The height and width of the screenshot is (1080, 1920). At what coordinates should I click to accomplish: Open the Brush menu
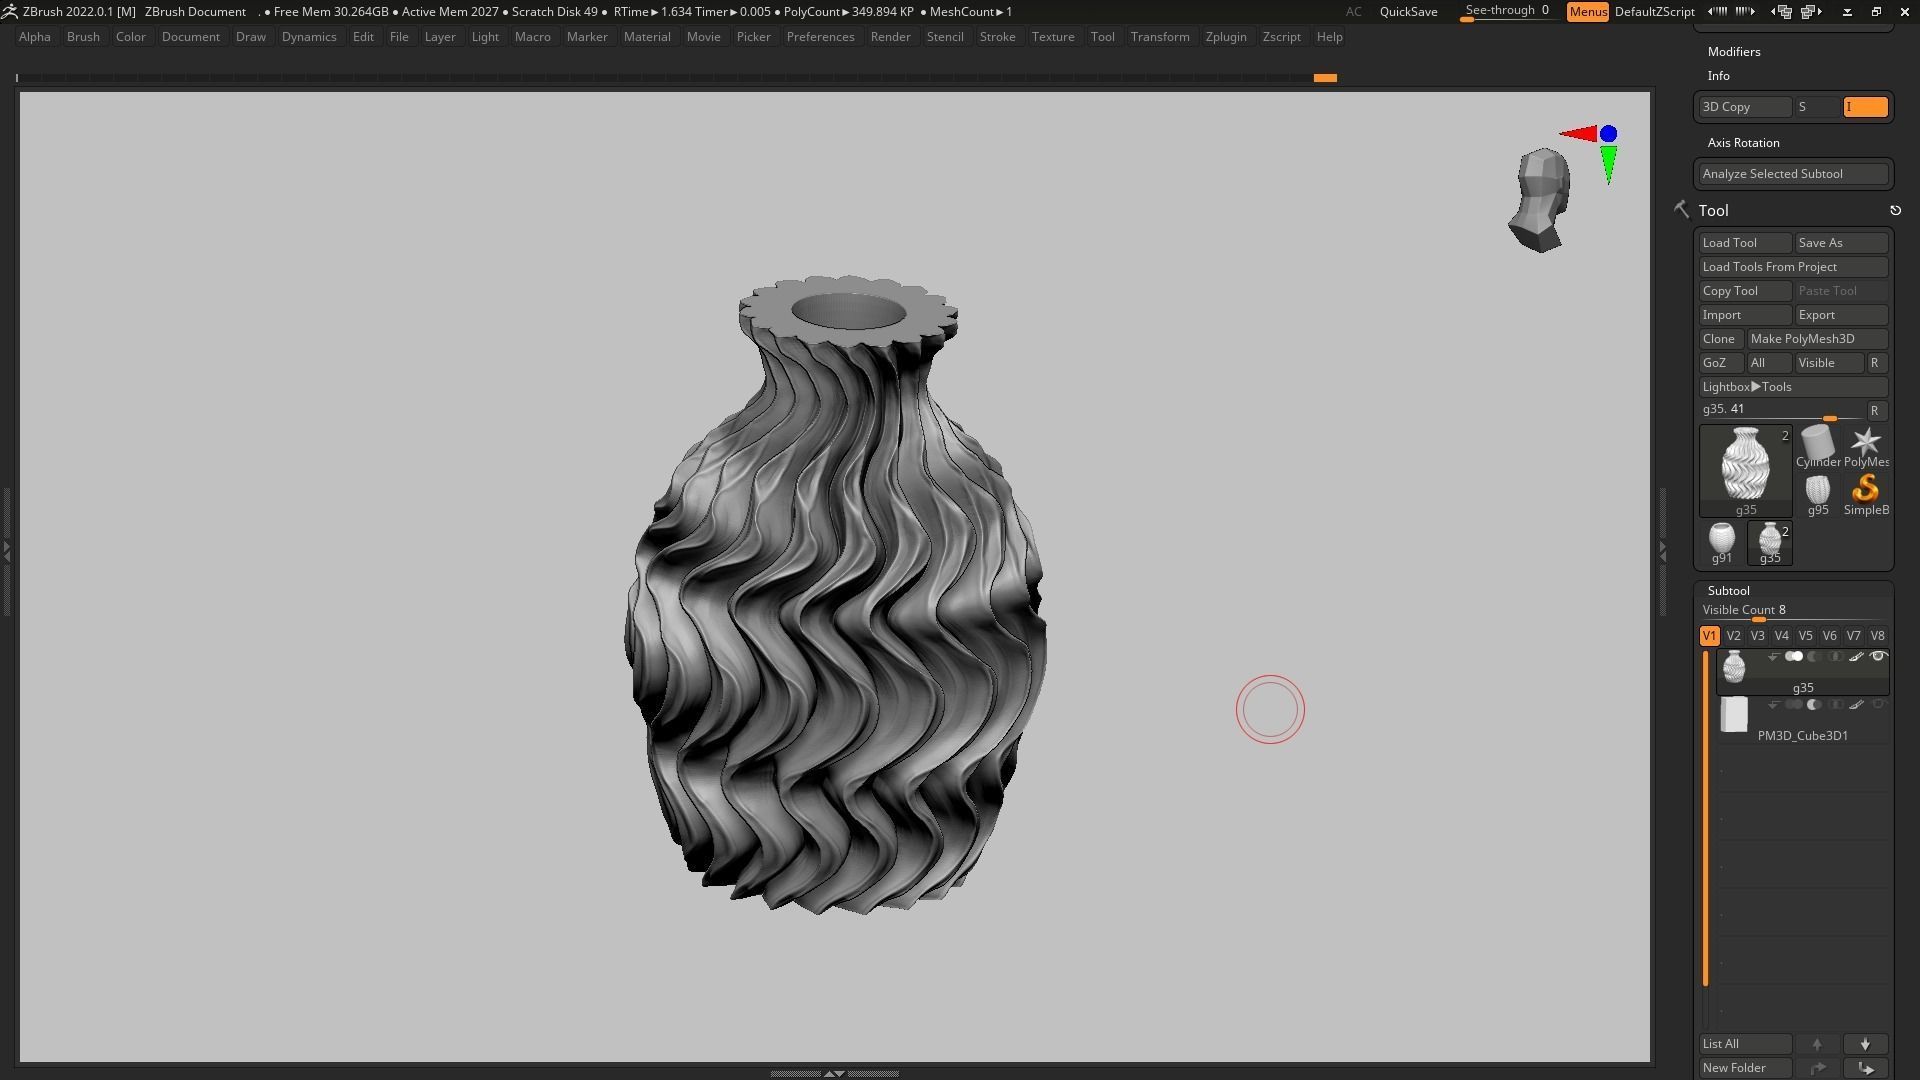(x=83, y=37)
